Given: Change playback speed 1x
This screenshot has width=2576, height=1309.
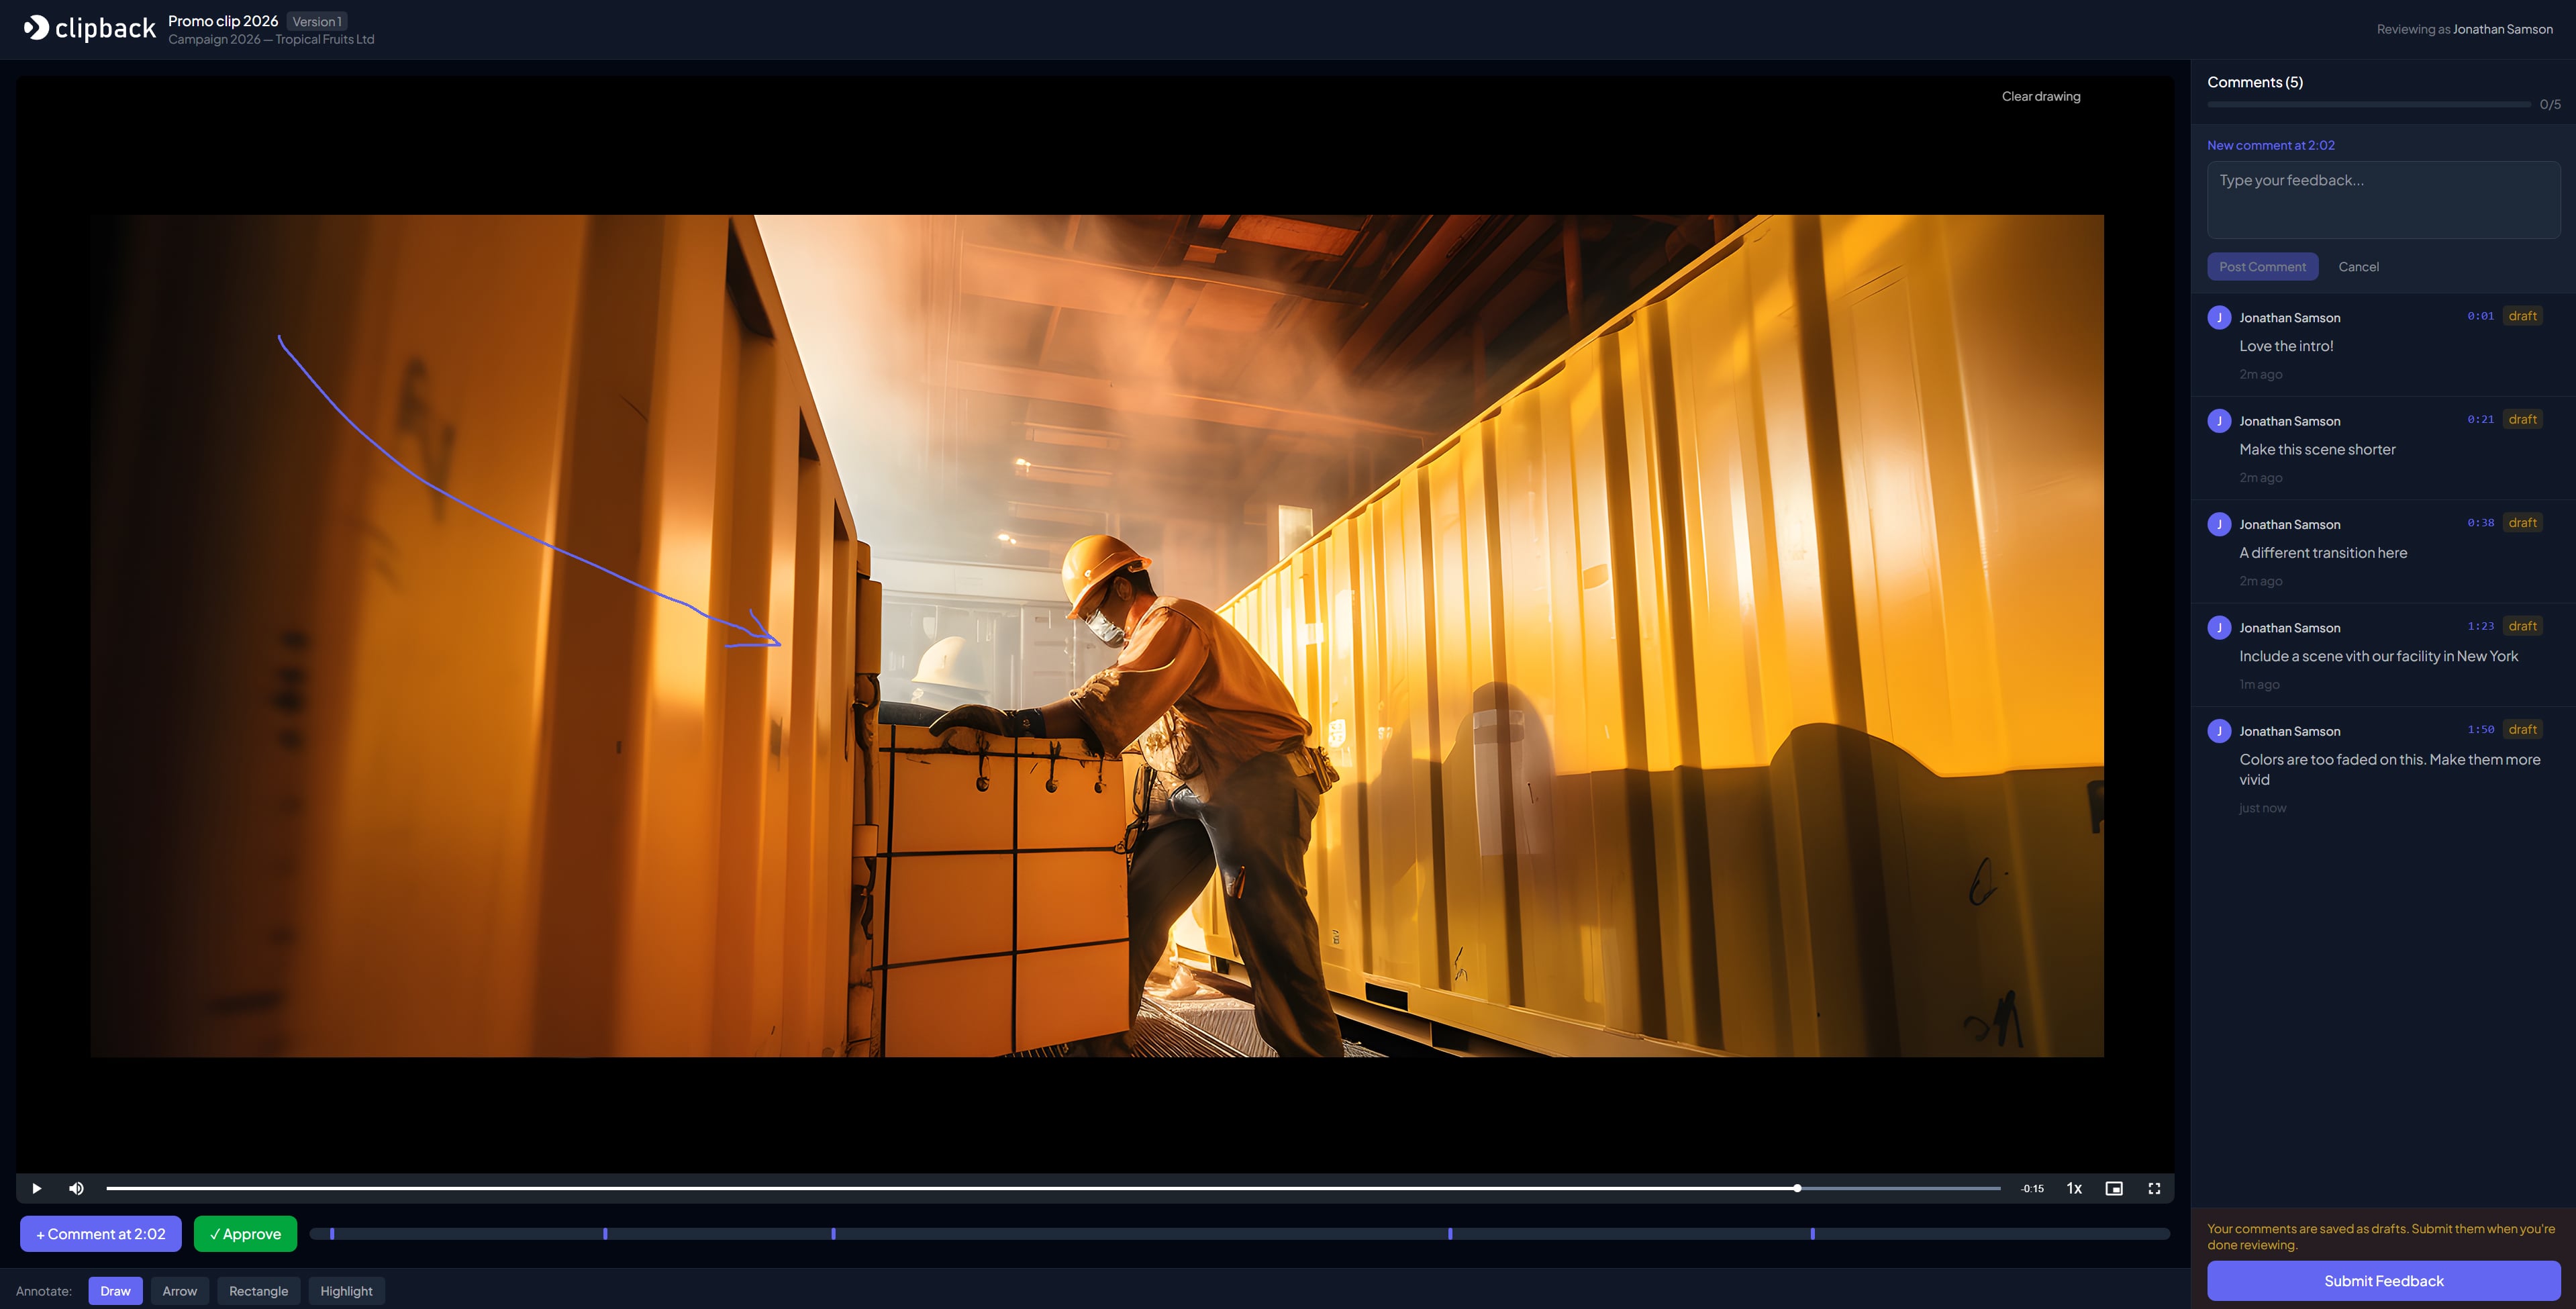Looking at the screenshot, I should tap(2074, 1188).
